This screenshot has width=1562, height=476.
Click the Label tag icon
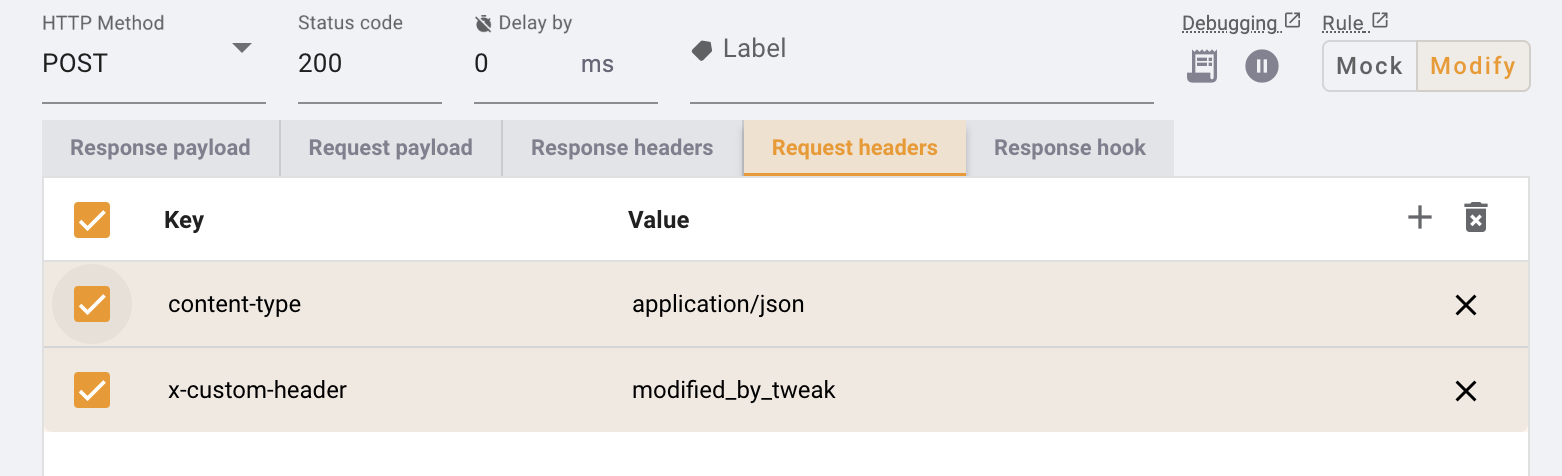[702, 50]
